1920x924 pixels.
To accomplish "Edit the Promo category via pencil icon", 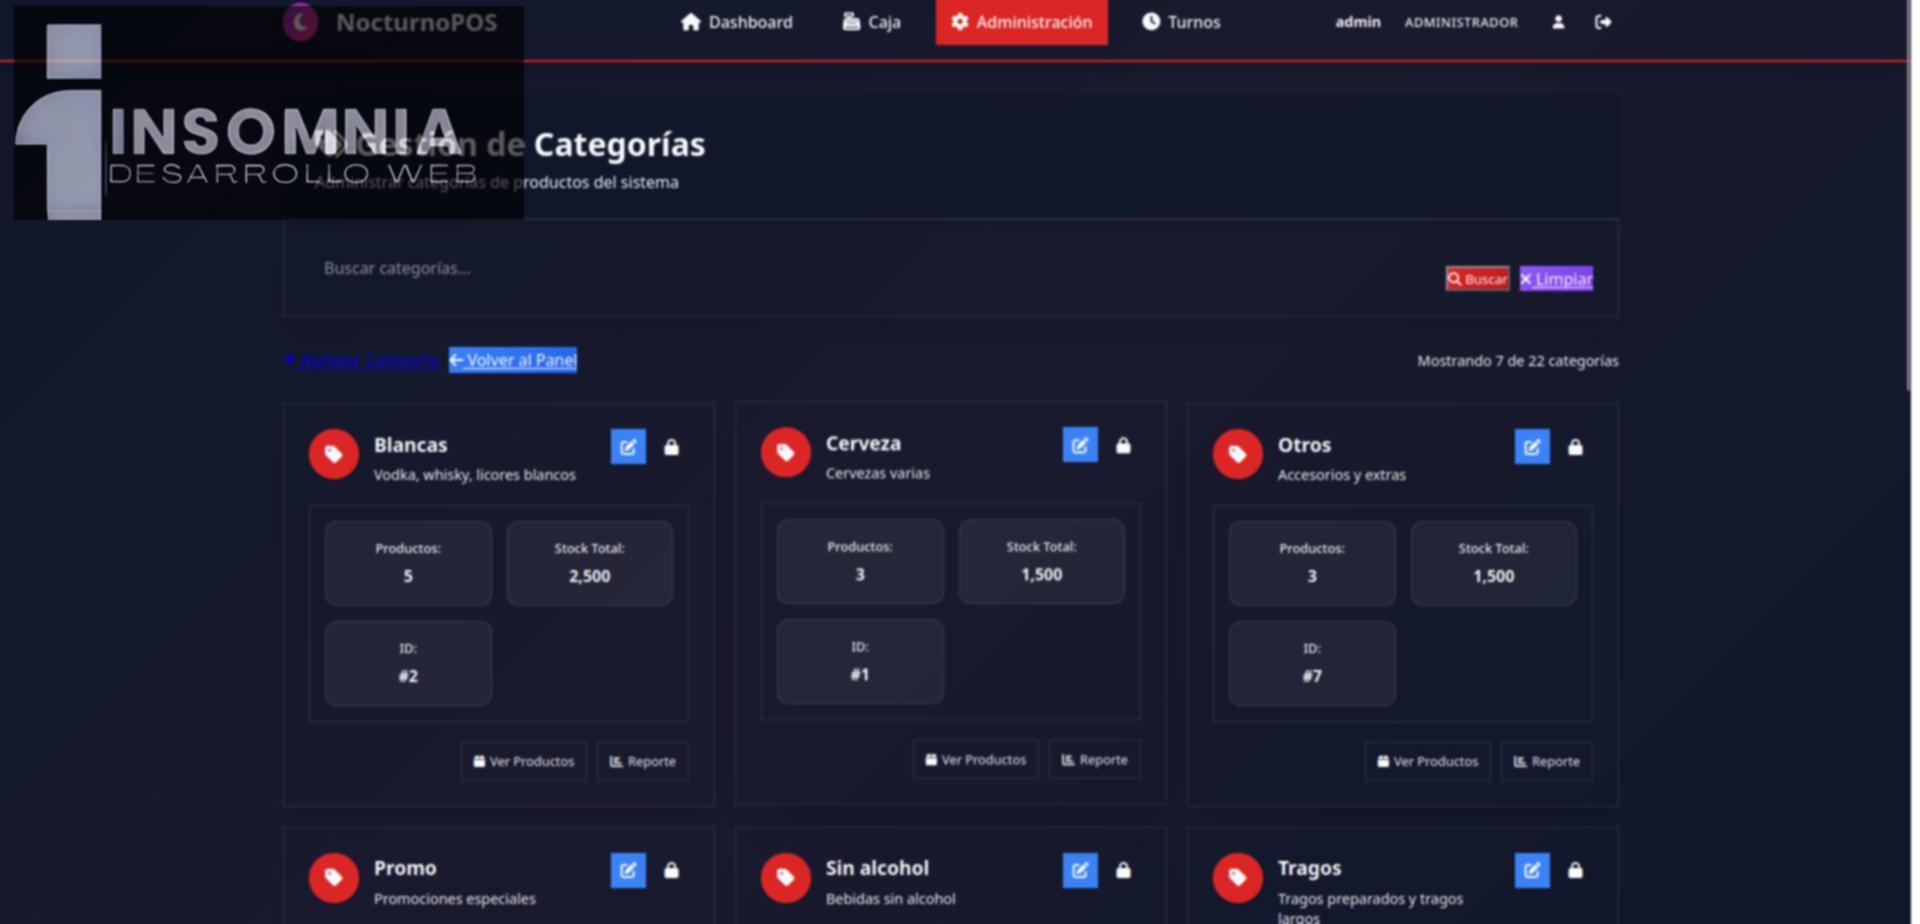I will 628,870.
